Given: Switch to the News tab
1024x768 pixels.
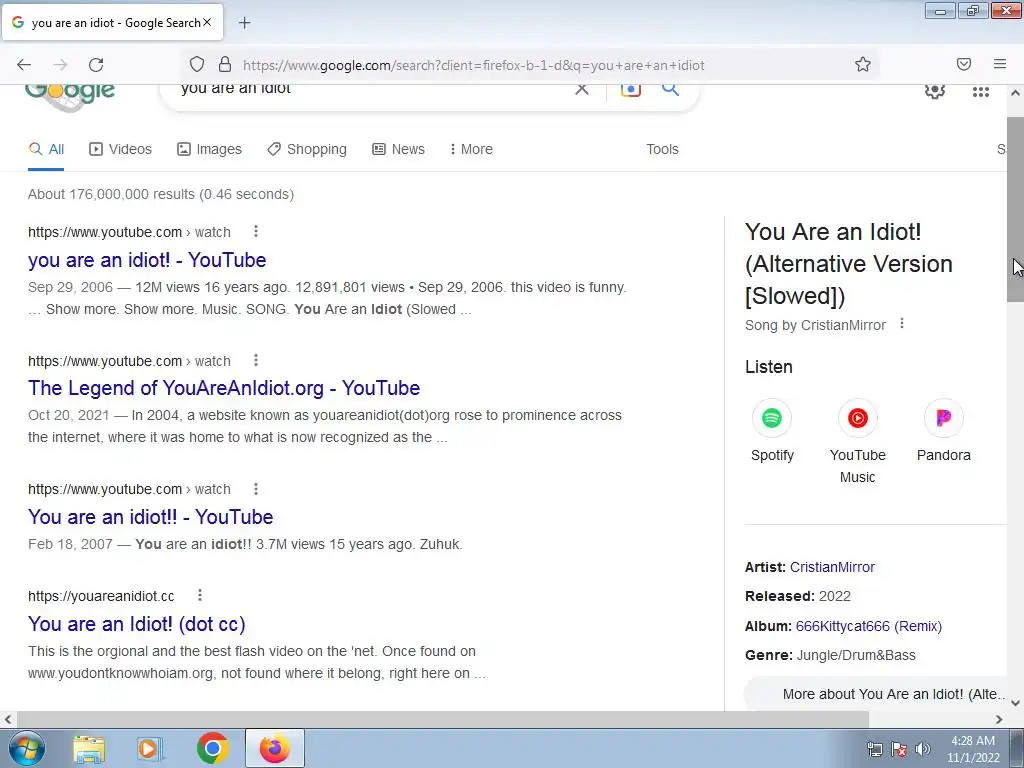Looking at the screenshot, I should coord(398,149).
